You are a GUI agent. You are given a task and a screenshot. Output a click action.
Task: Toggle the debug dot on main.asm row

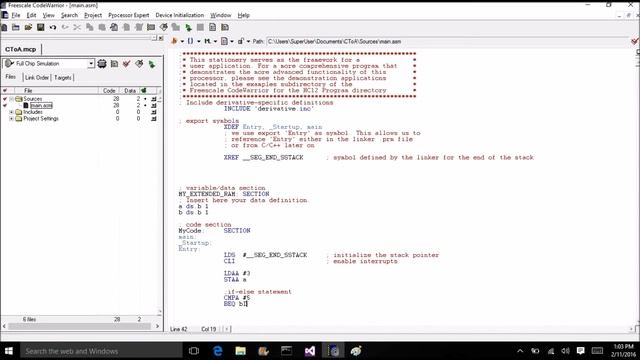pyautogui.click(x=145, y=105)
